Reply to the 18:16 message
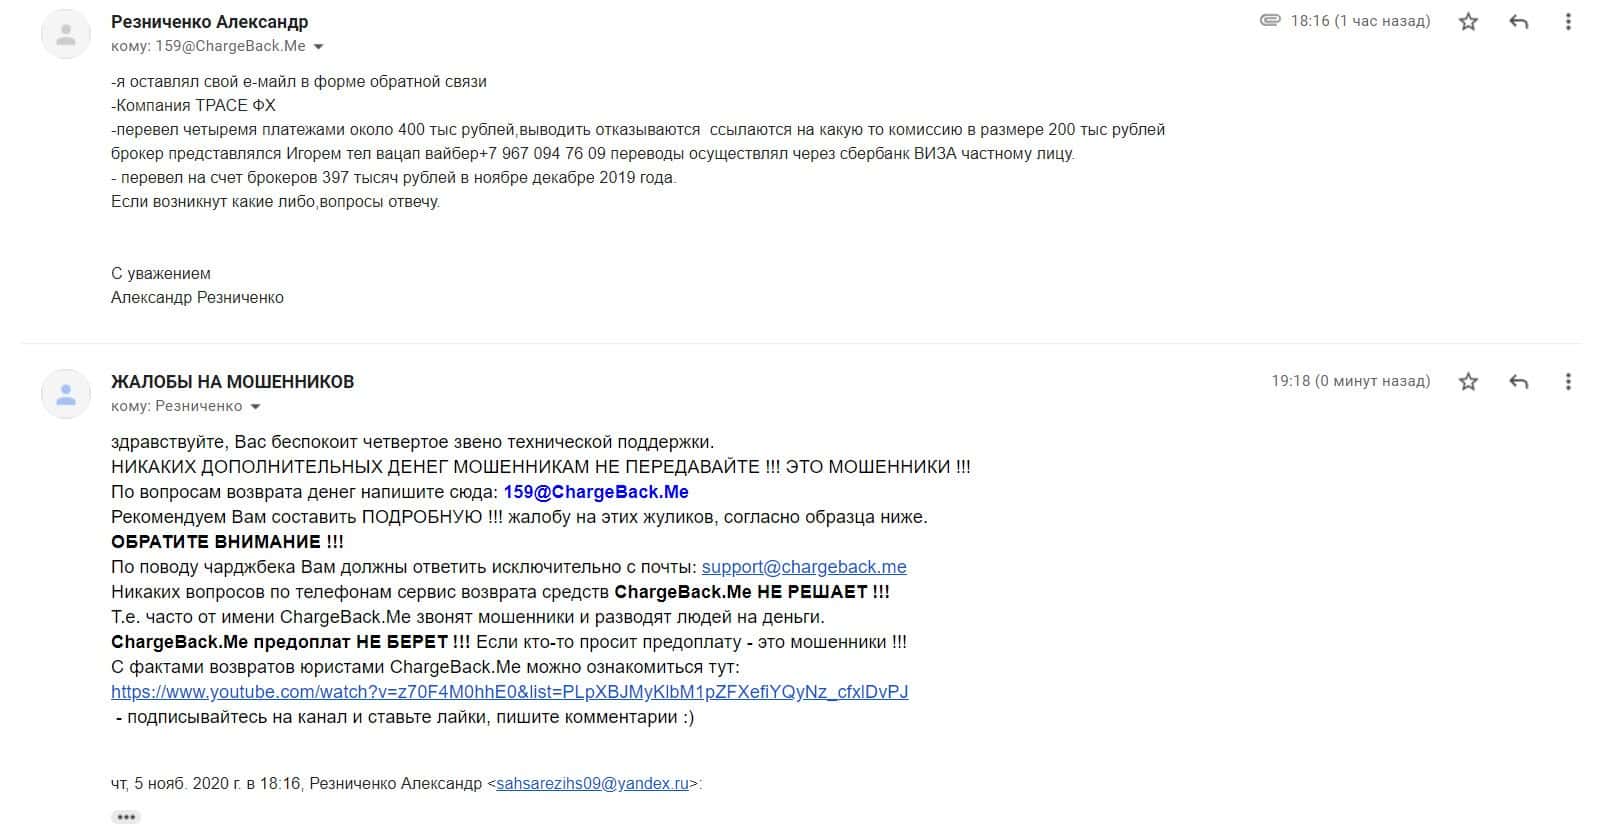 pyautogui.click(x=1518, y=21)
